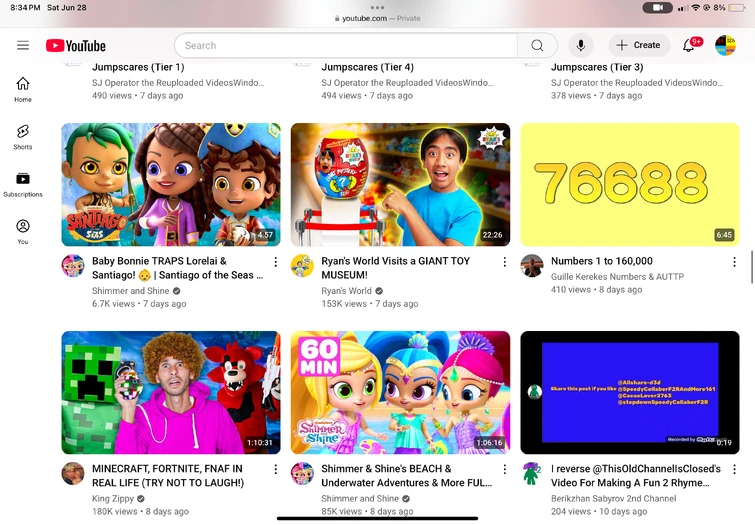Open Shimmer and Shine avatar beside BEACH video
This screenshot has height=525, width=755.
(x=302, y=473)
